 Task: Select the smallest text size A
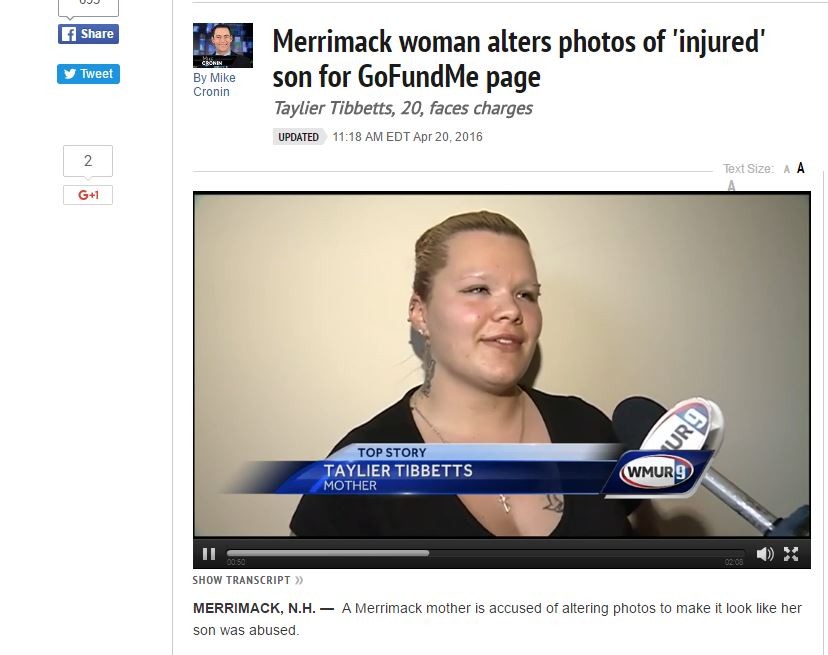(x=787, y=169)
